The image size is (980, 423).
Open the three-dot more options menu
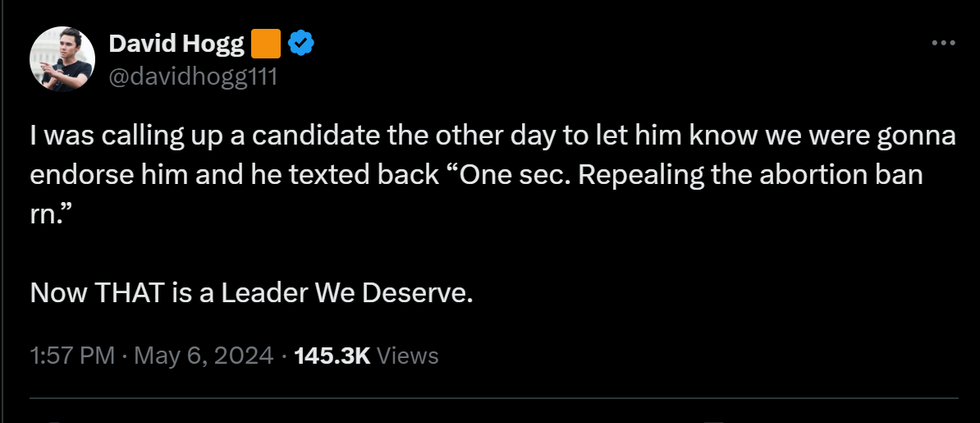[x=943, y=43]
